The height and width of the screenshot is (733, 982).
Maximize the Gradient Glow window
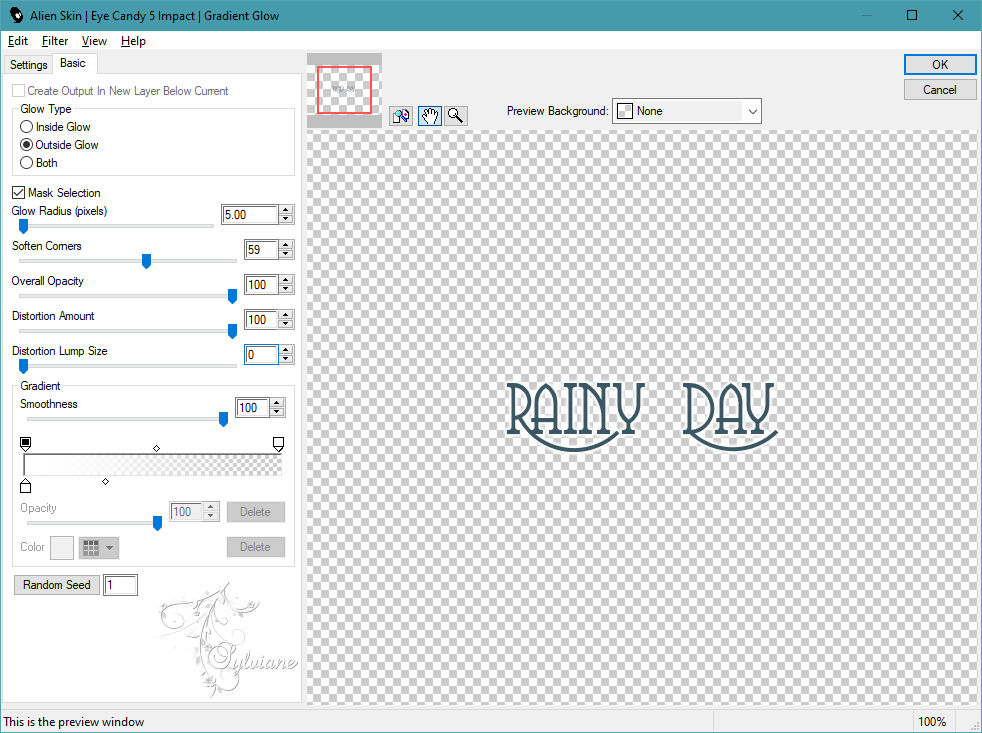pyautogui.click(x=912, y=15)
